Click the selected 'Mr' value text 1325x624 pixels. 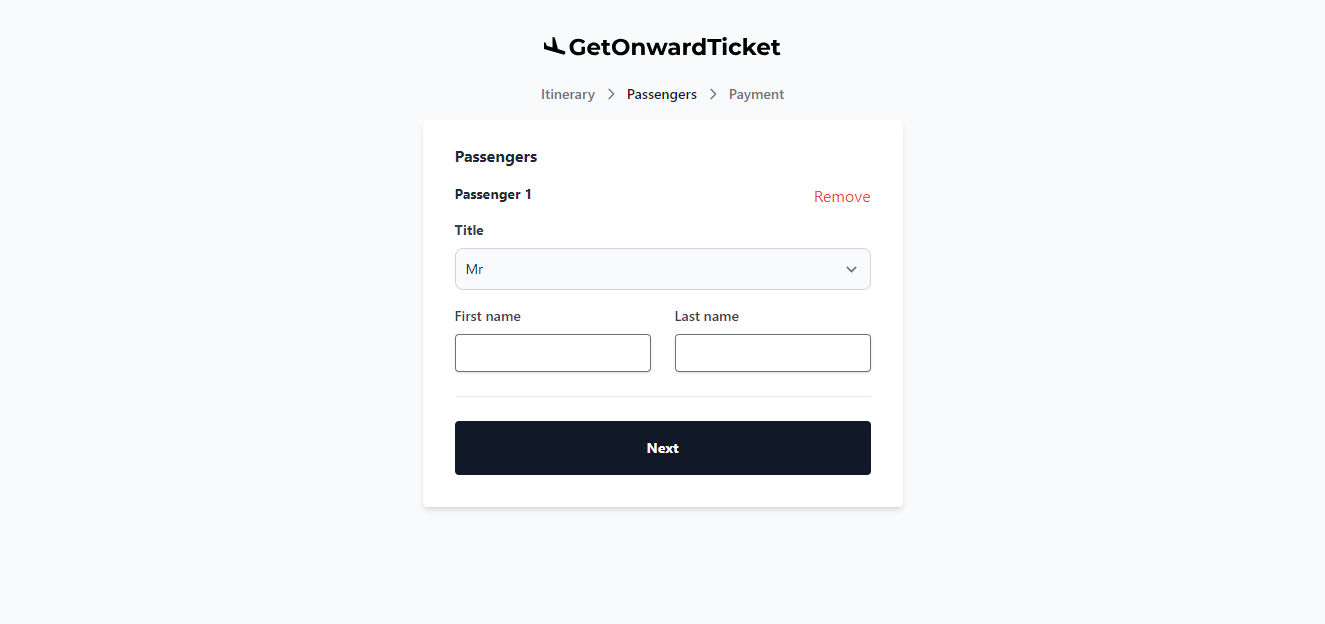[x=475, y=269]
